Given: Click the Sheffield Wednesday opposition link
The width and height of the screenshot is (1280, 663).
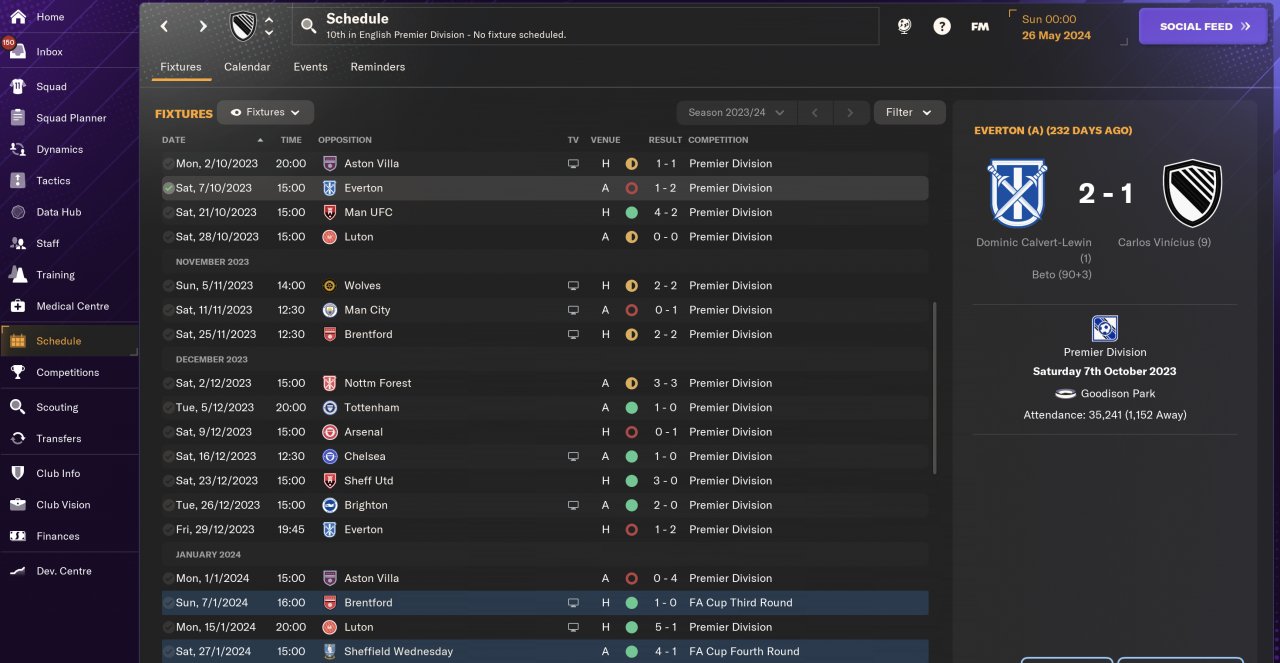Looking at the screenshot, I should coord(398,652).
